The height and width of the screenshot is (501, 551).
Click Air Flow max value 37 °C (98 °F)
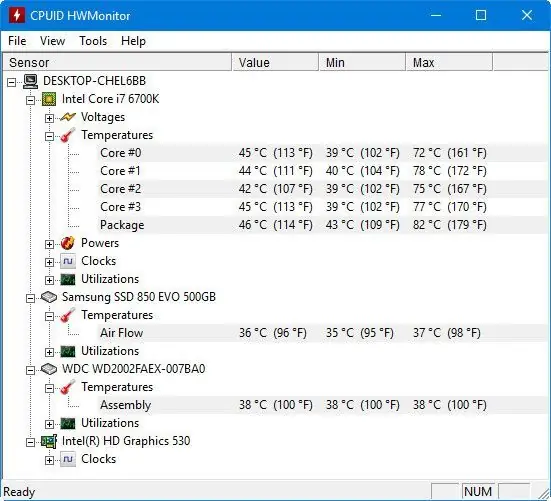pos(447,333)
